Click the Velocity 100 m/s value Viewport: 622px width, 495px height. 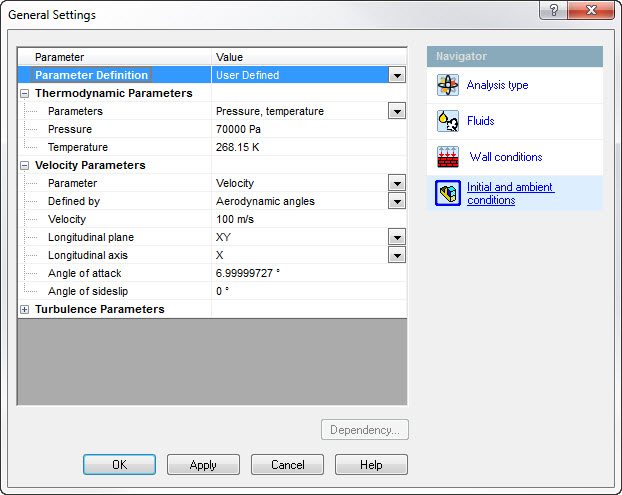[x=300, y=219]
